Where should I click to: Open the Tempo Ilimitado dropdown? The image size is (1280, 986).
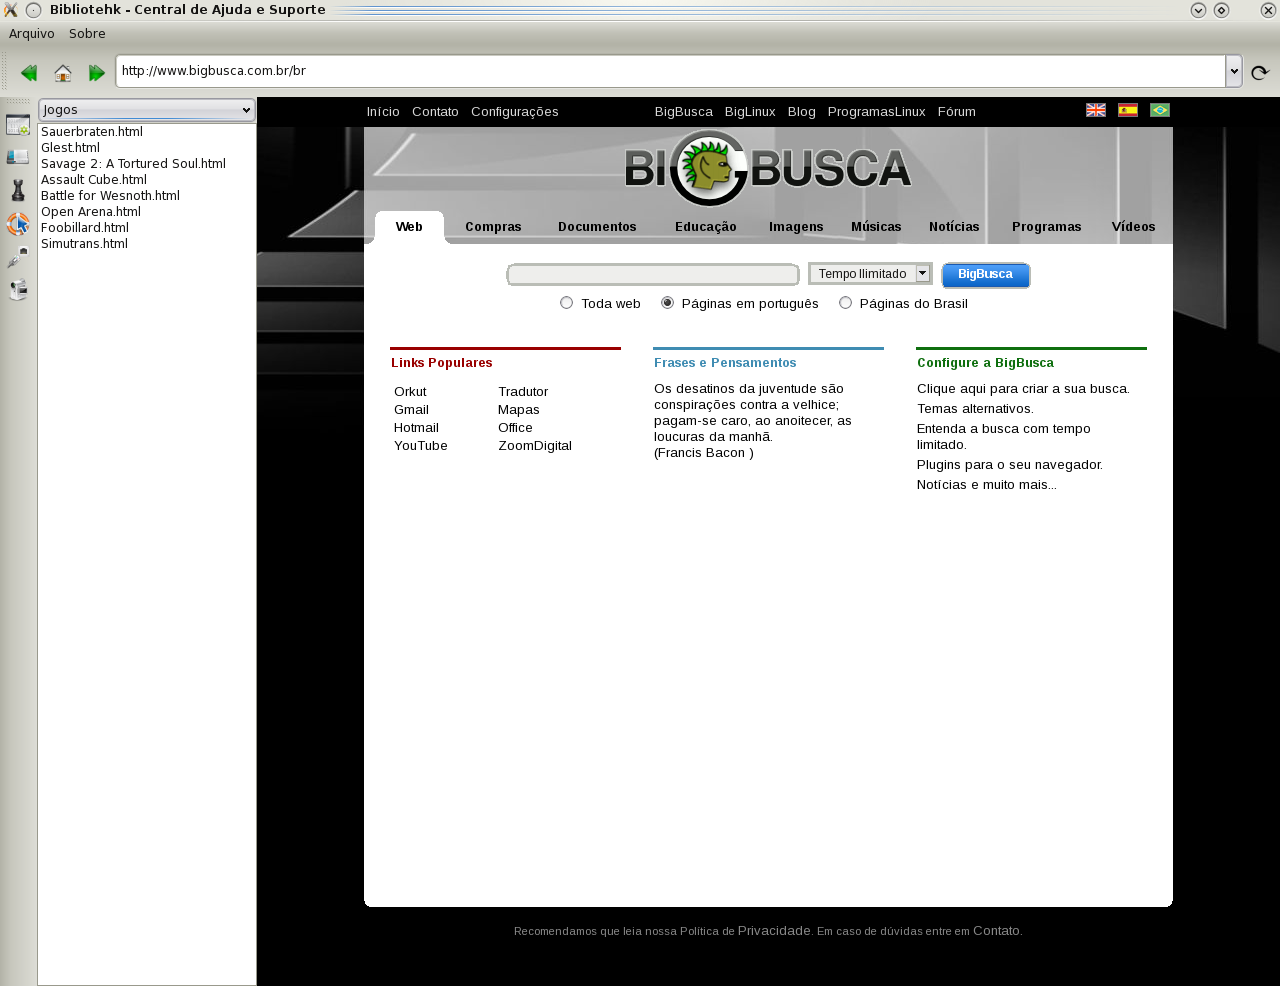coord(870,274)
